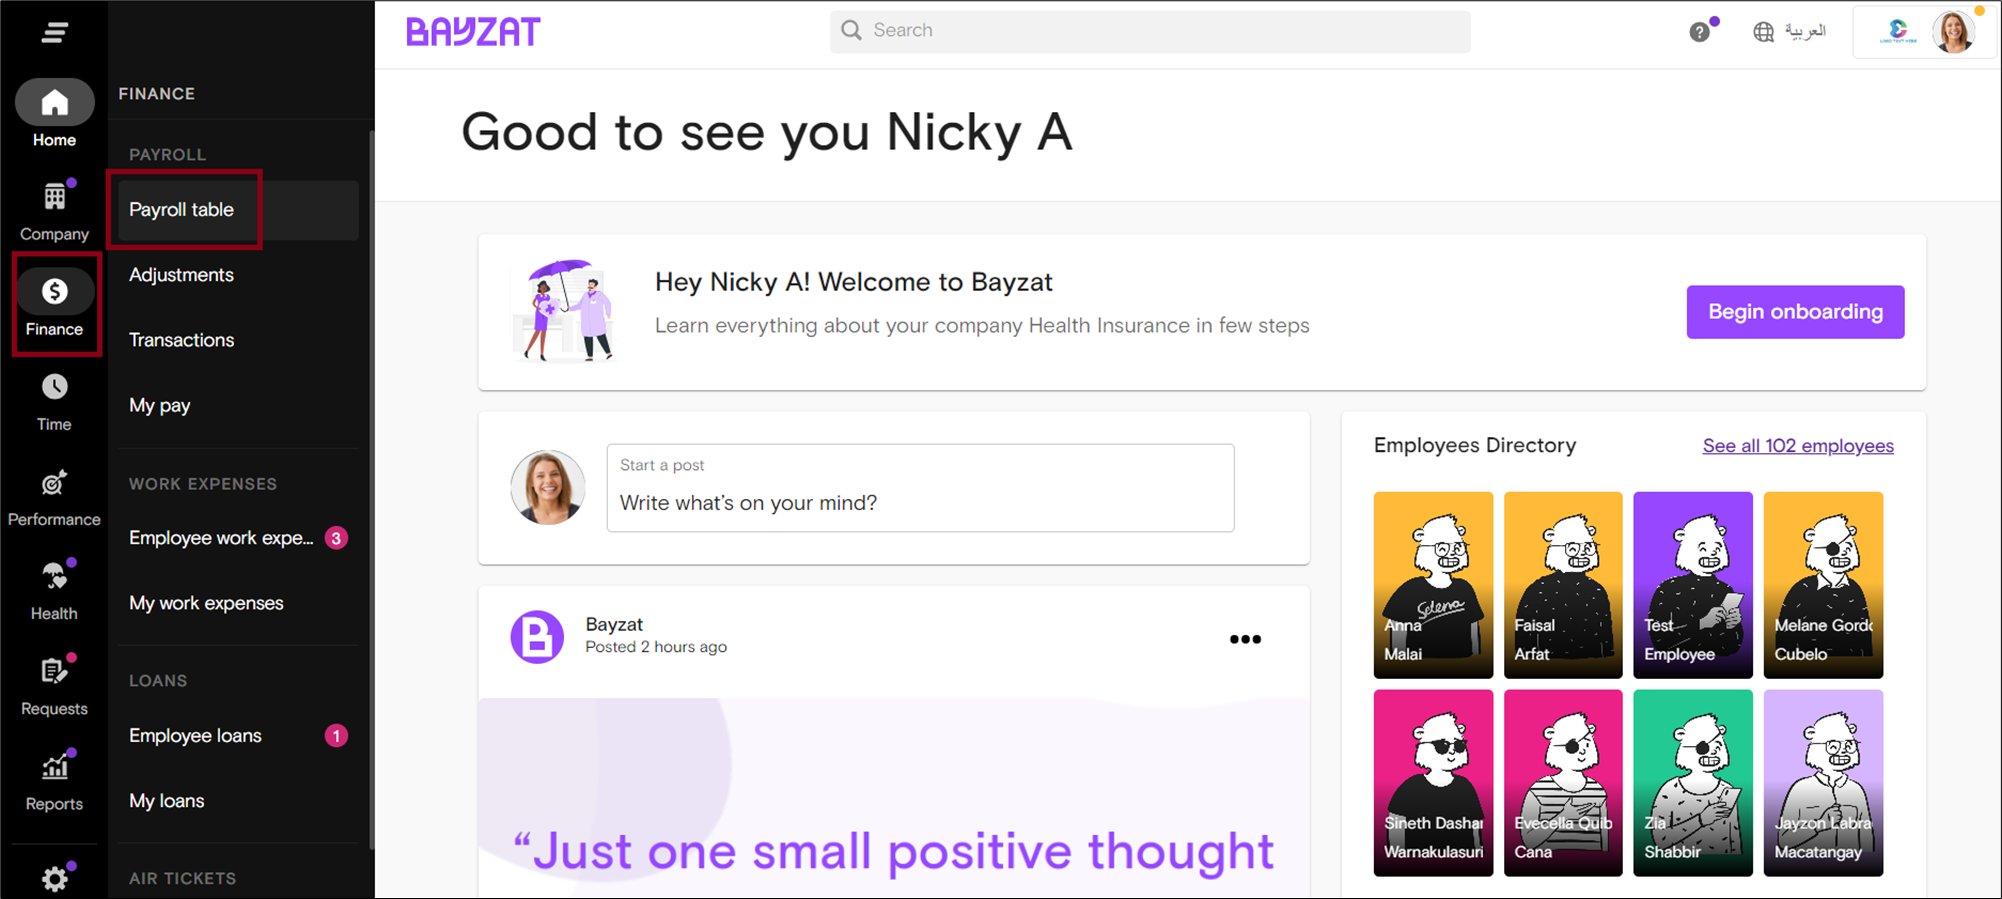Image resolution: width=2002 pixels, height=899 pixels.
Task: Click the Begin onboarding button
Action: tap(1795, 312)
